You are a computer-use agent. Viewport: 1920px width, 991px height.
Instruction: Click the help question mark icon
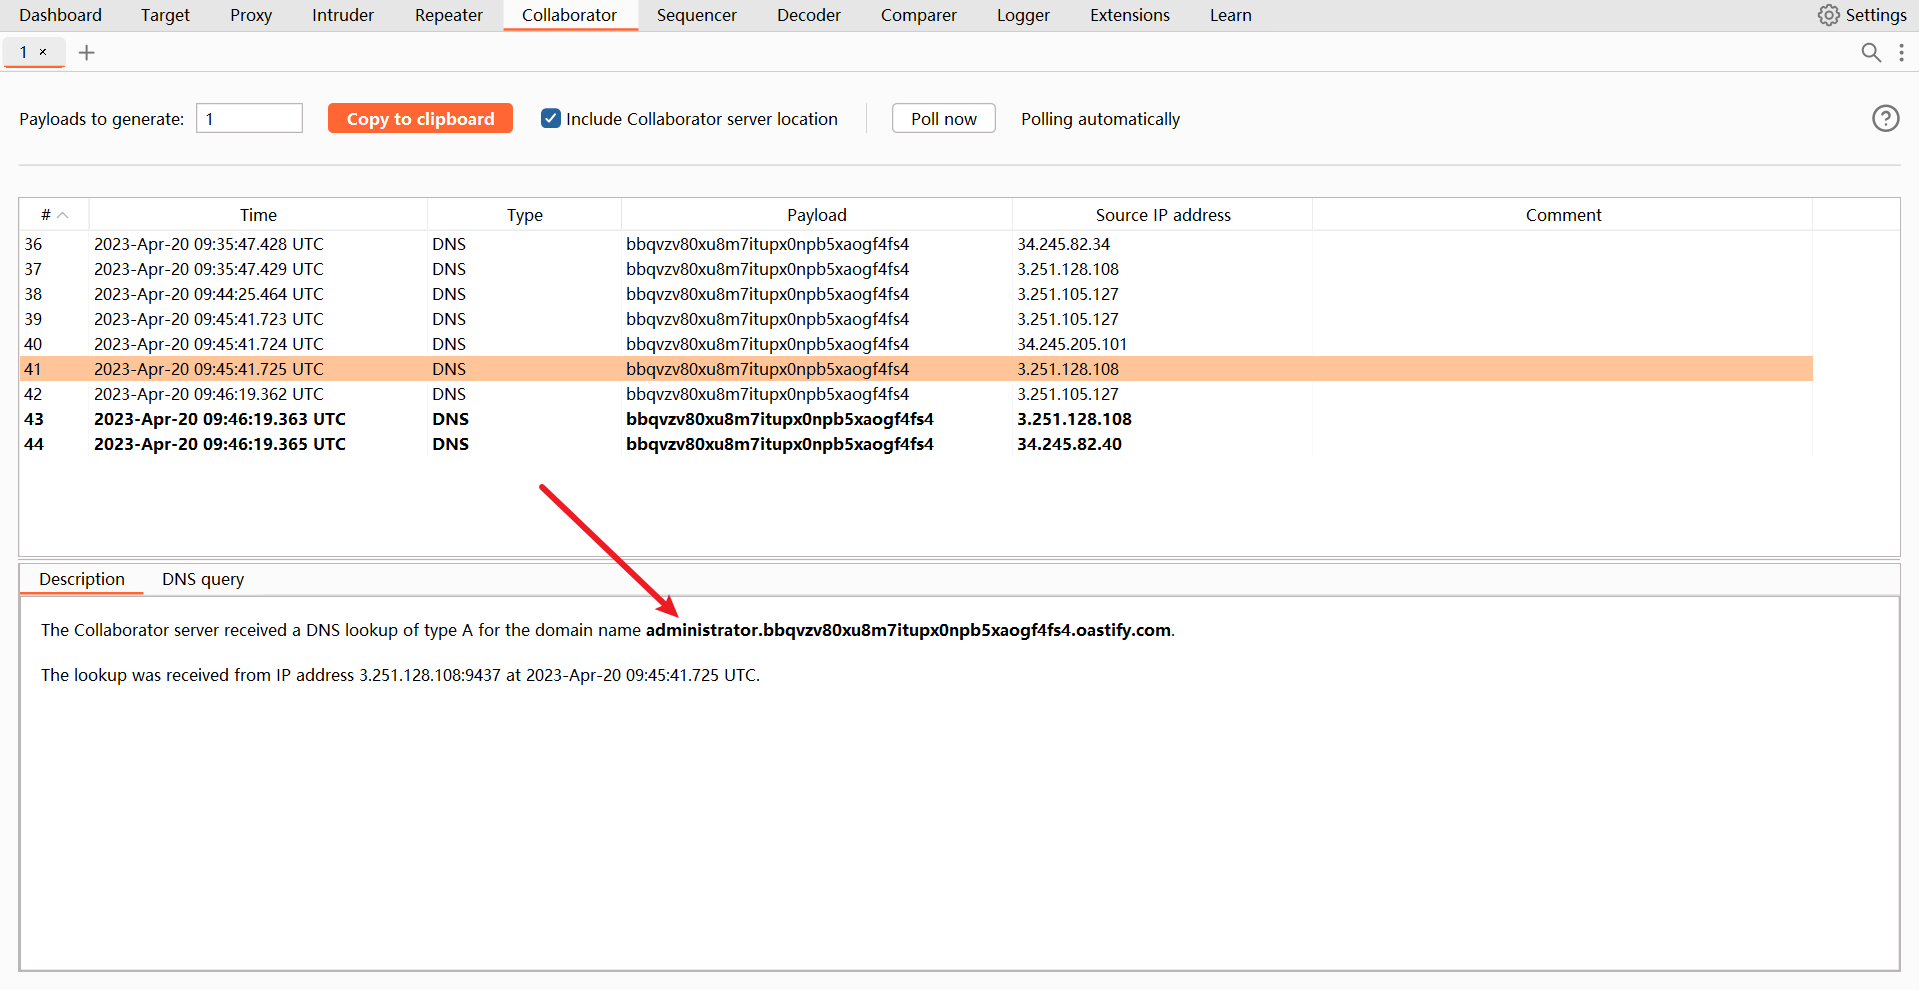click(1885, 119)
